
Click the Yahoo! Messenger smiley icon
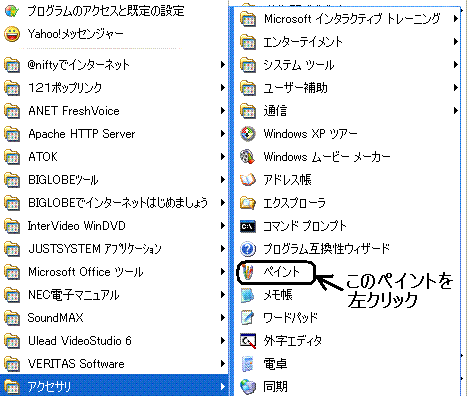click(12, 34)
